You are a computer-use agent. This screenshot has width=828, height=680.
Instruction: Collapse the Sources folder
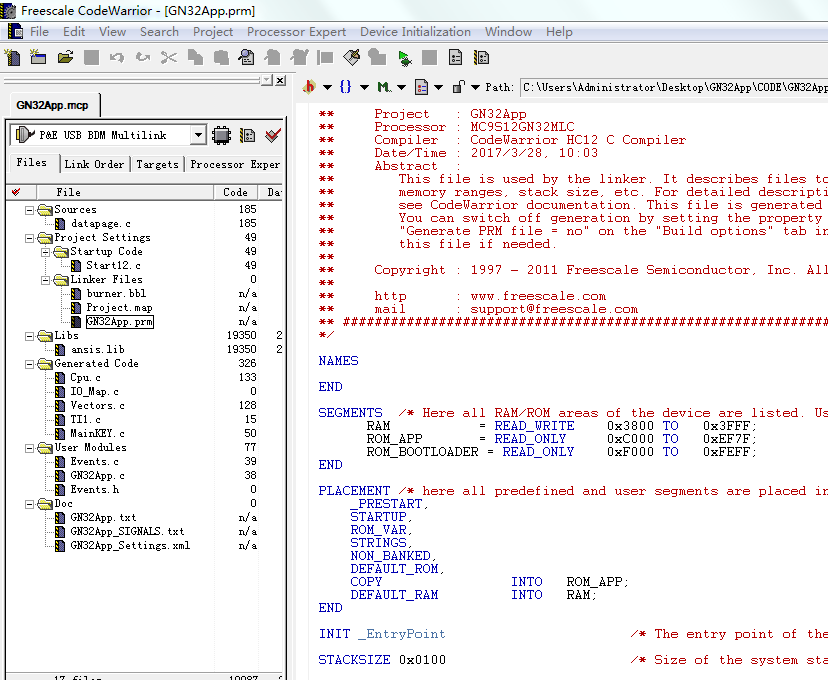click(30, 210)
